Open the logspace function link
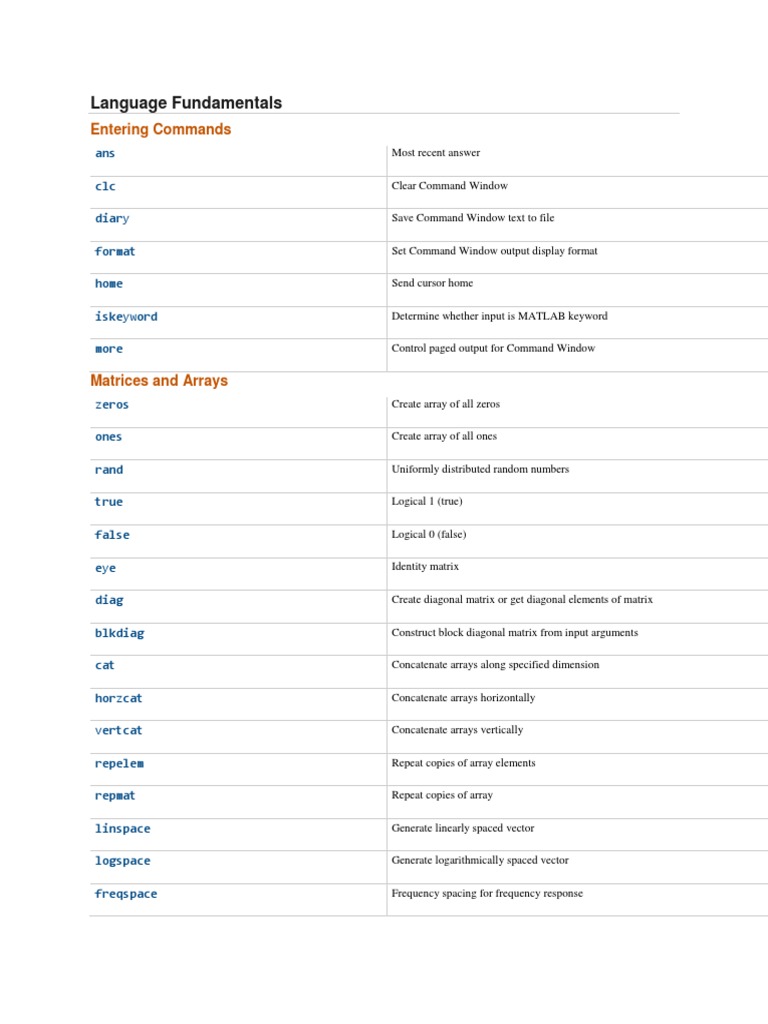This screenshot has height=1024, width=768. tap(123, 861)
